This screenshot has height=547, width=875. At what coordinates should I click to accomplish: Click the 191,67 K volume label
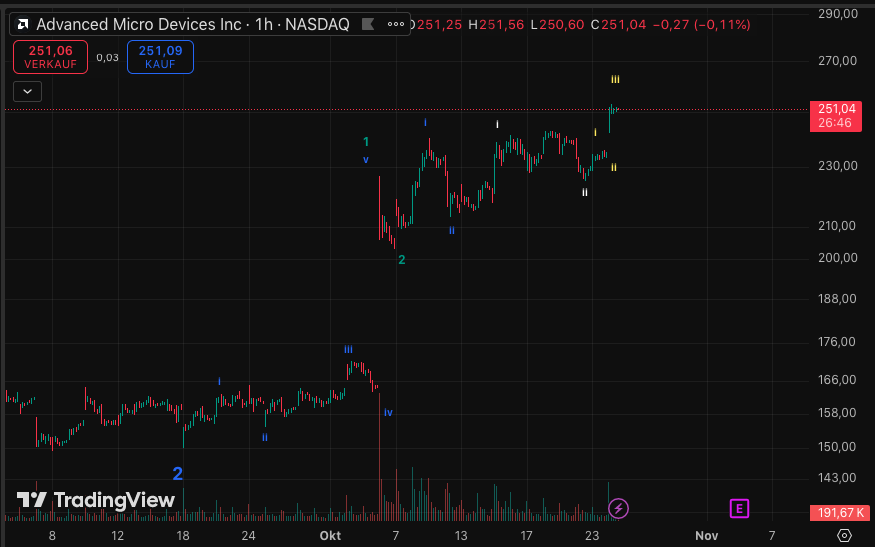[x=836, y=512]
